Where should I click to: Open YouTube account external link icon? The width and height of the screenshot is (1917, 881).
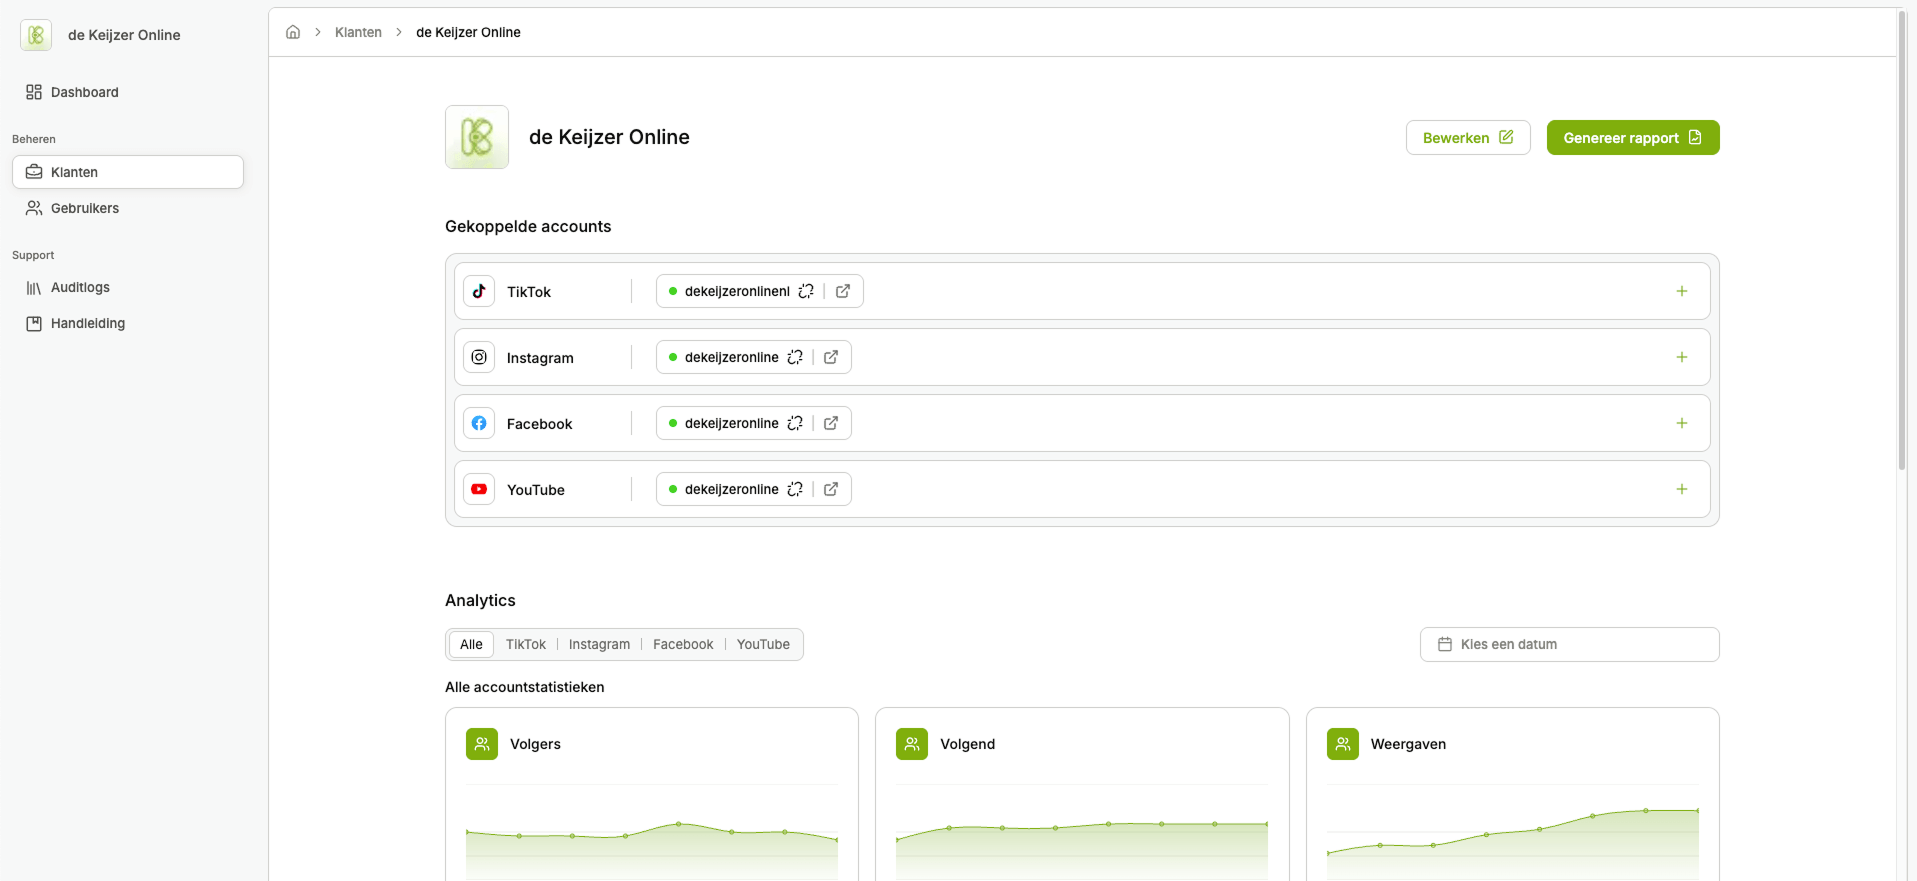coord(831,489)
